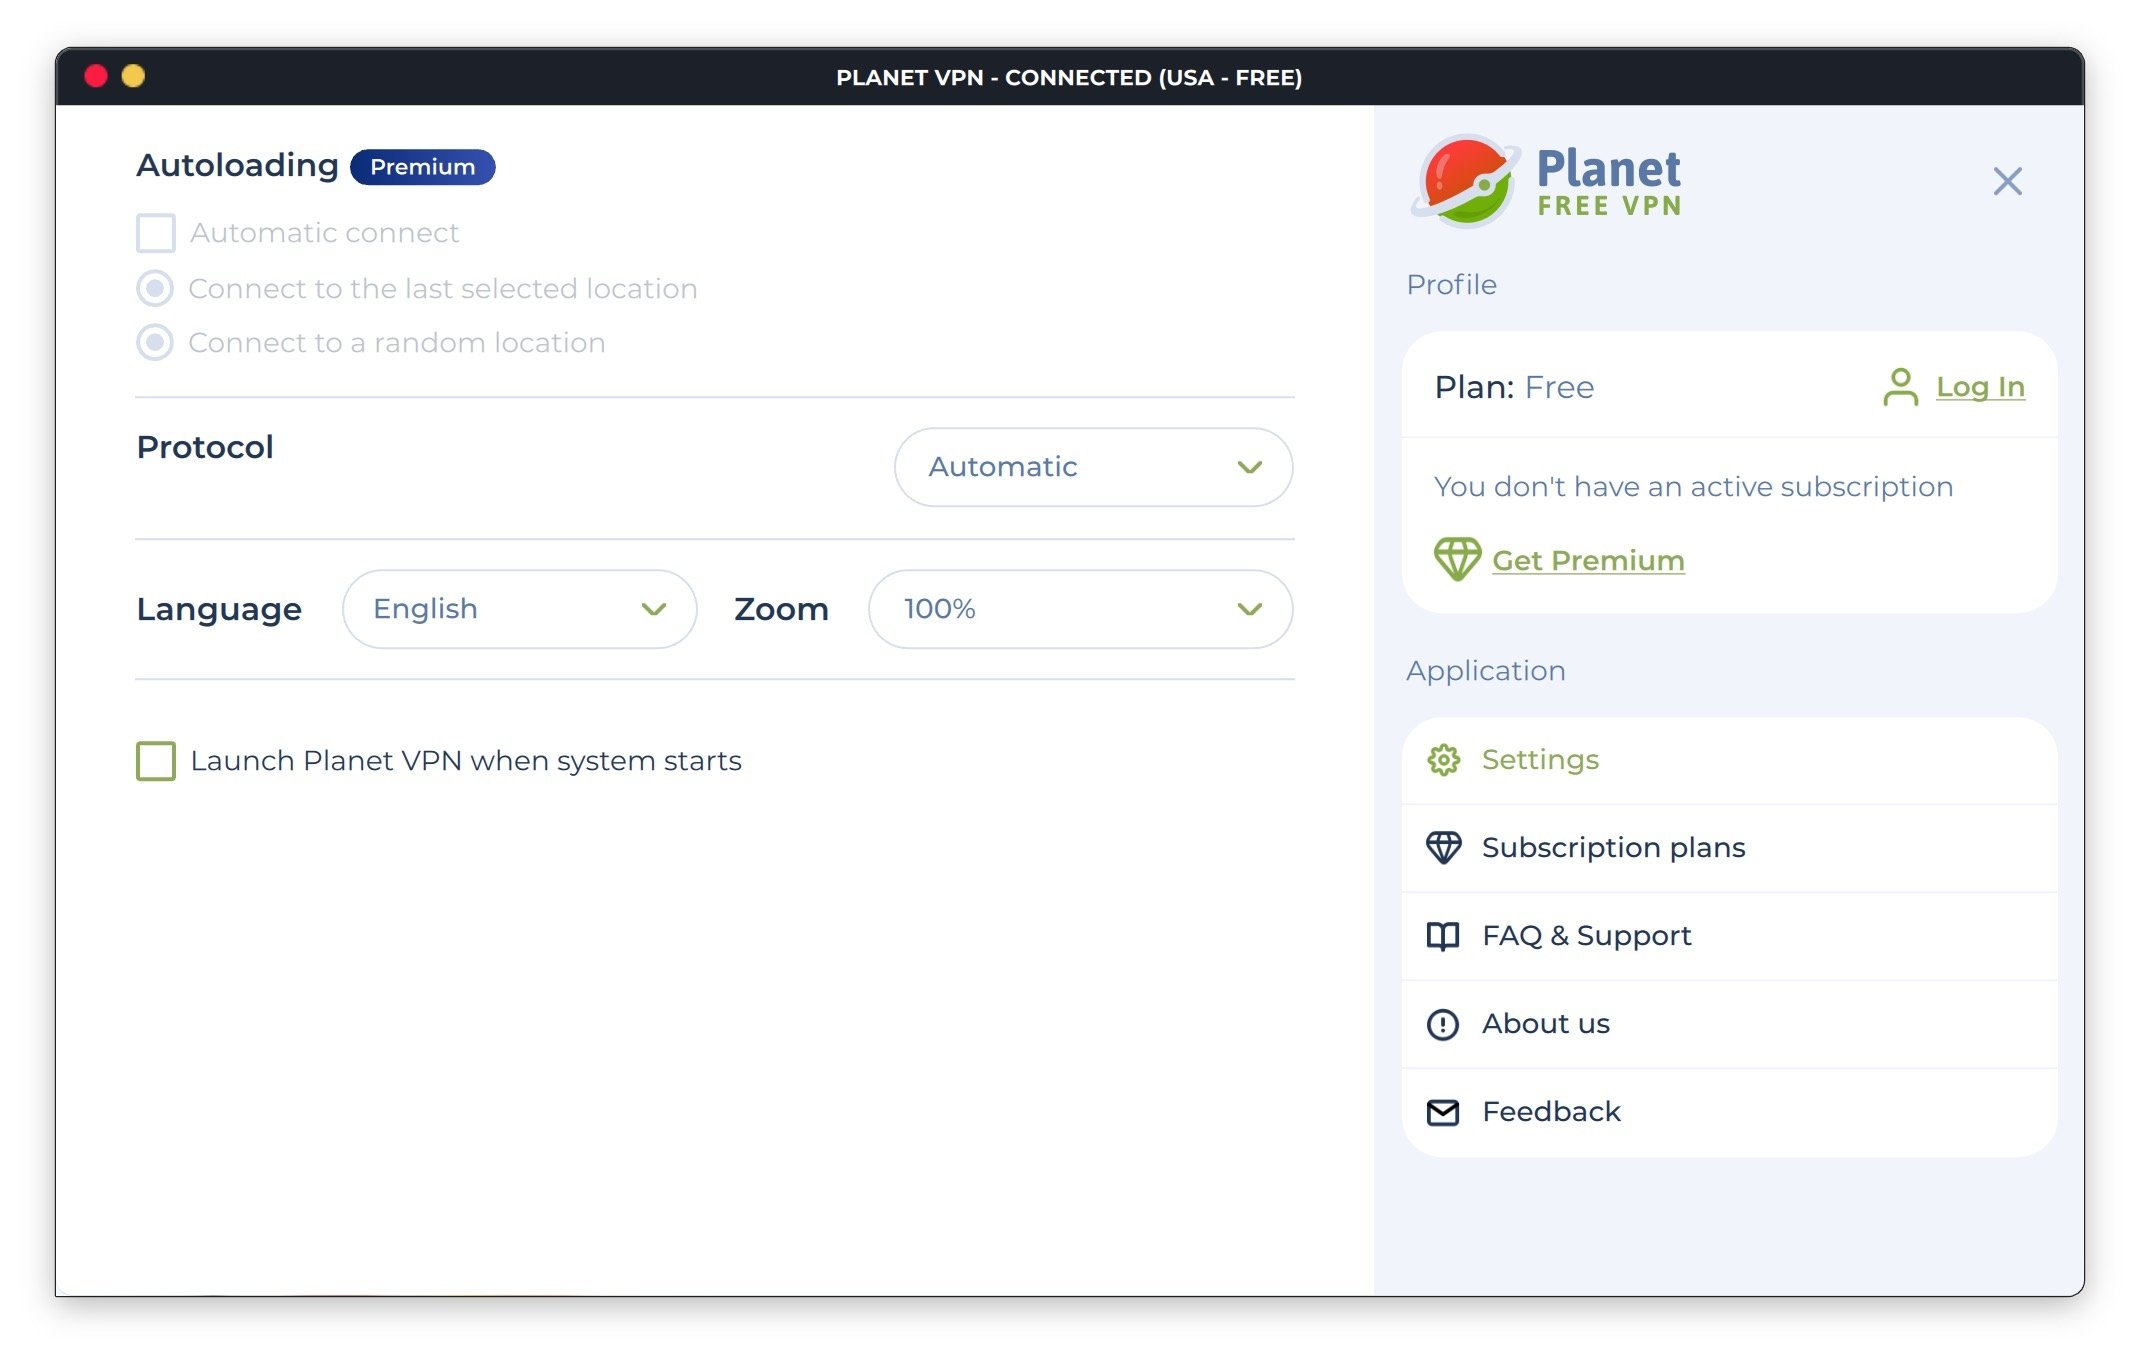Click the Log In link

(1979, 387)
